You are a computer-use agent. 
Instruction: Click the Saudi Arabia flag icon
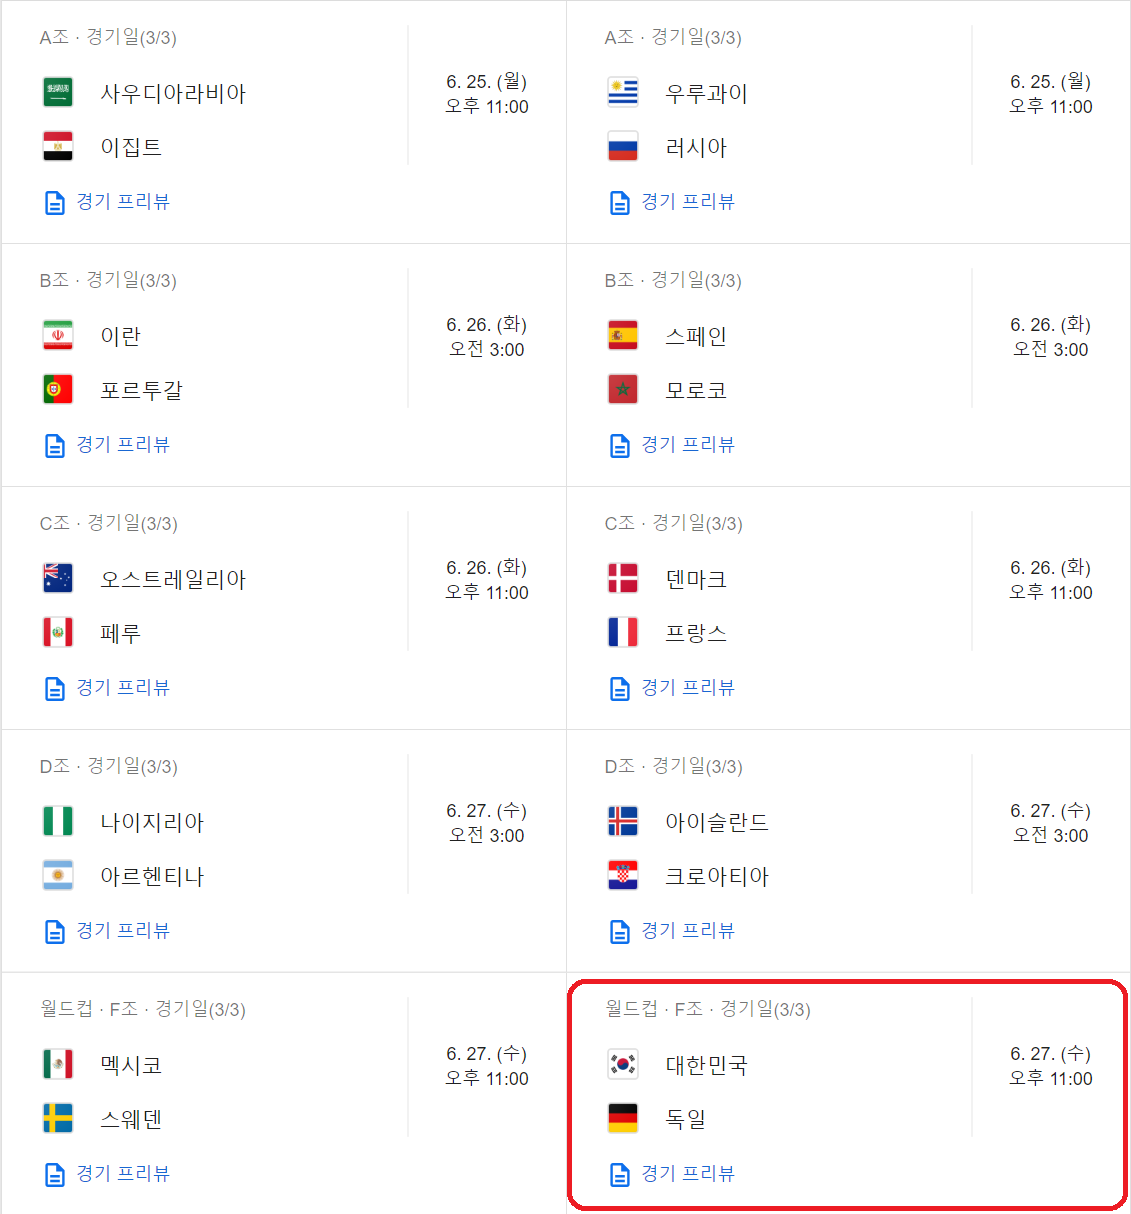tap(58, 93)
